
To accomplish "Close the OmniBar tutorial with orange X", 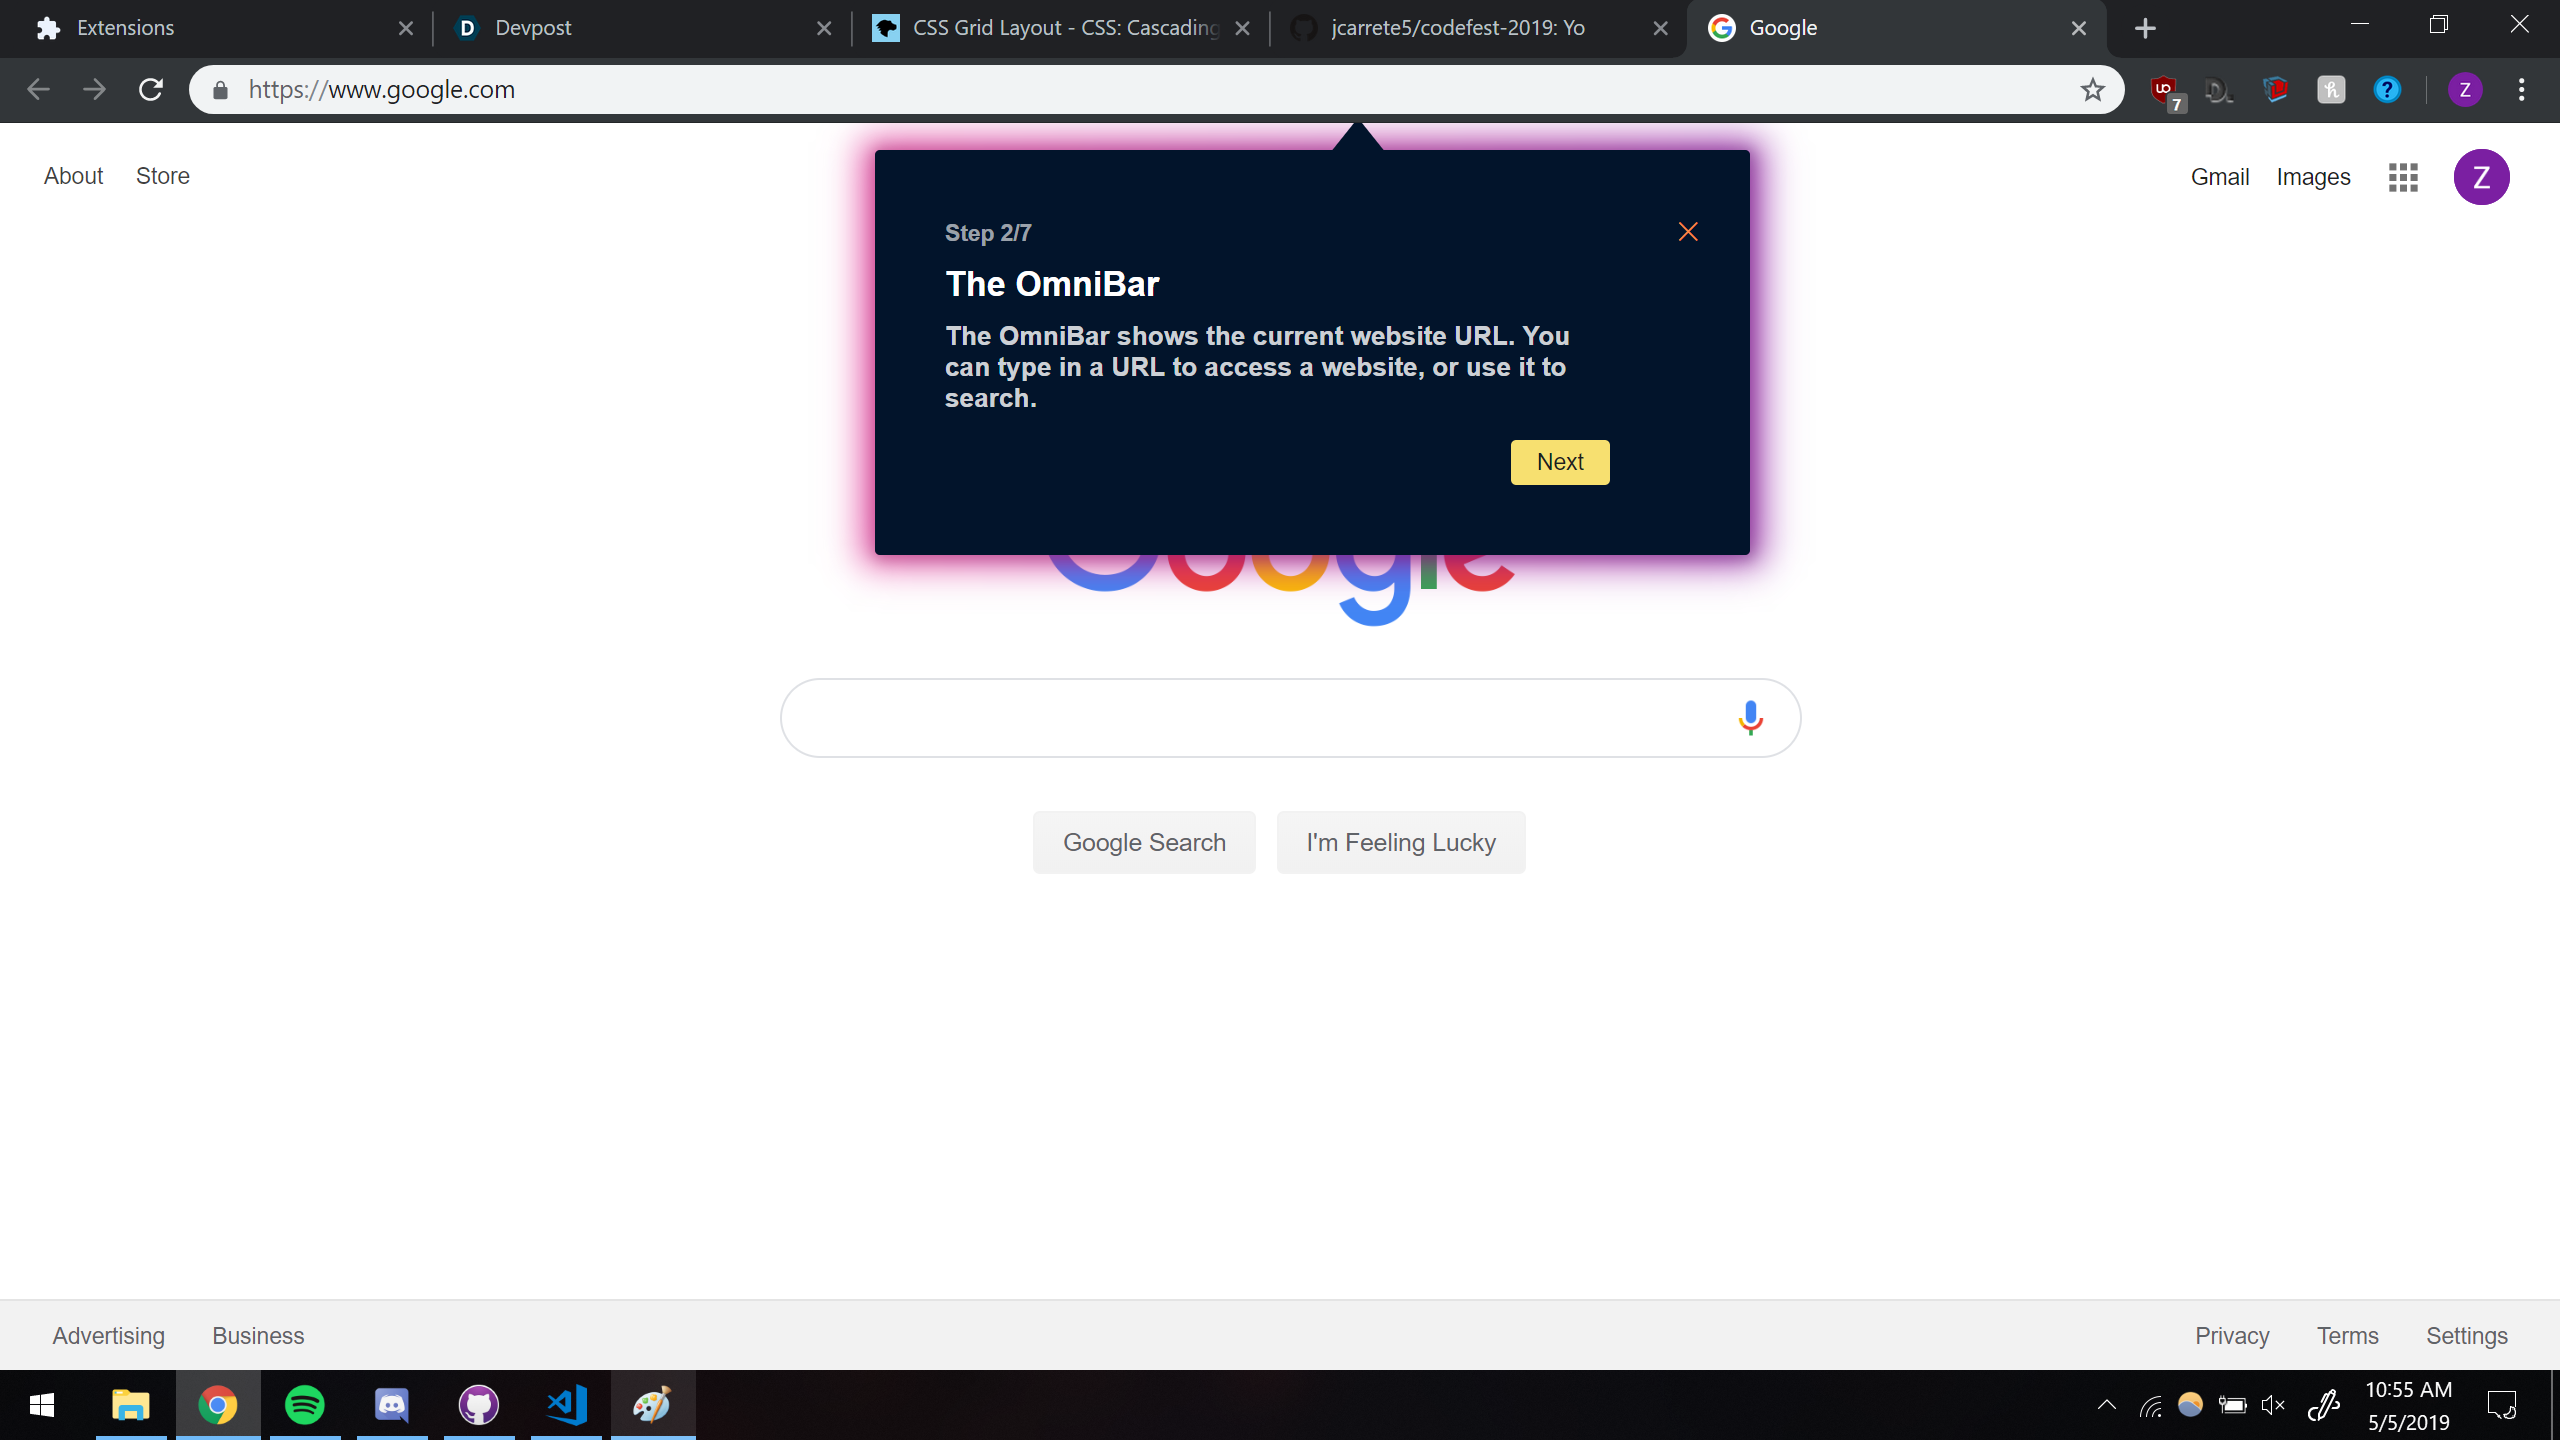I will [x=1688, y=232].
